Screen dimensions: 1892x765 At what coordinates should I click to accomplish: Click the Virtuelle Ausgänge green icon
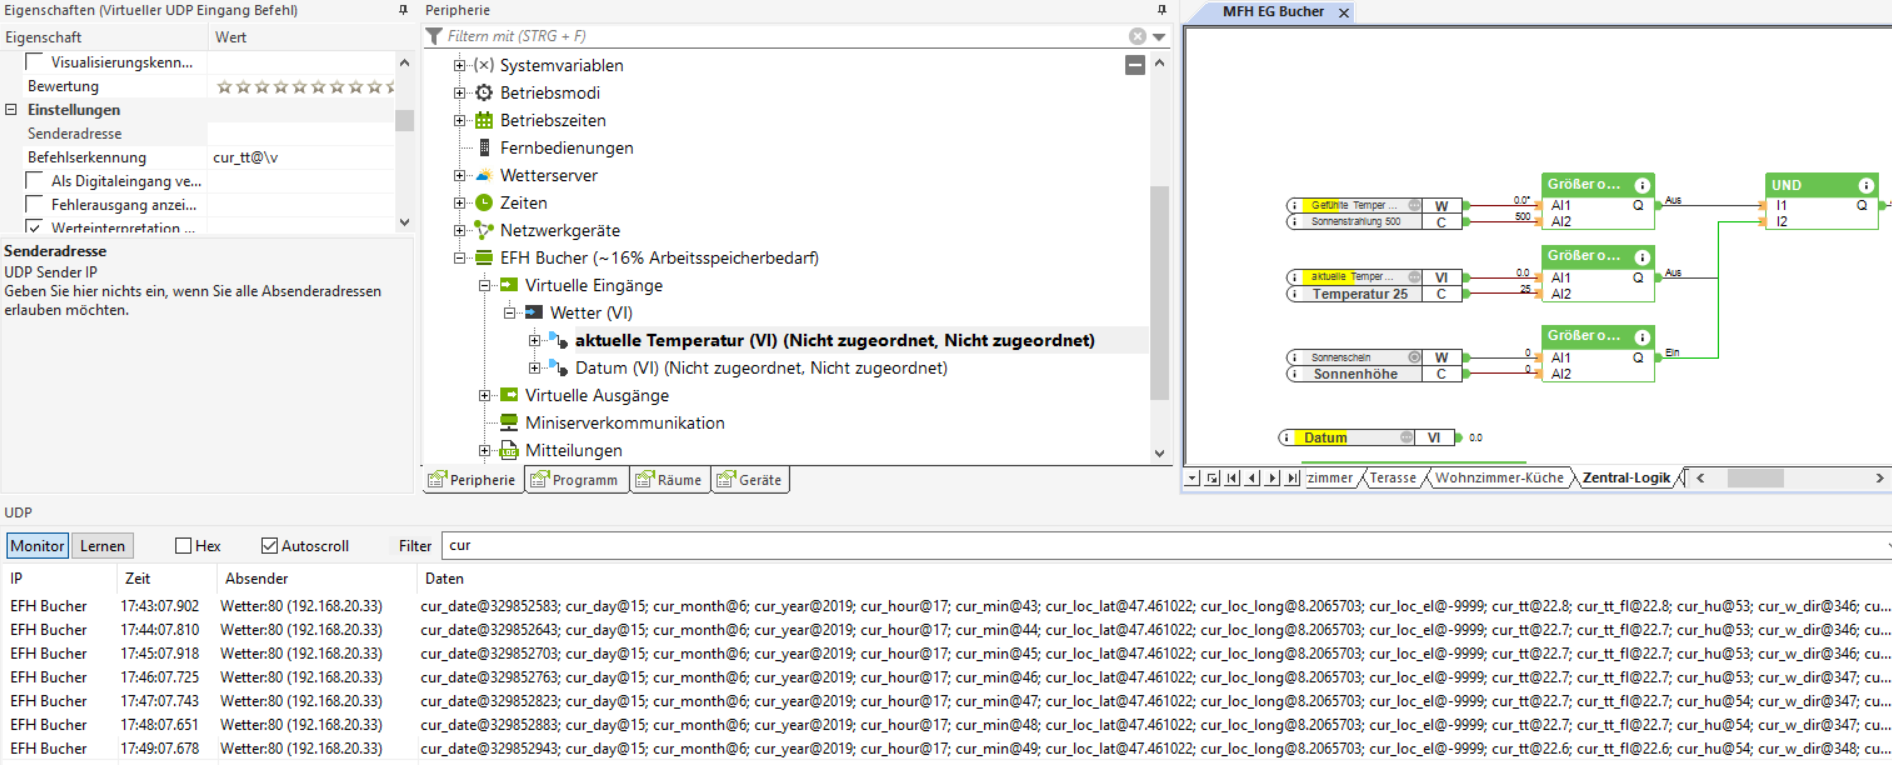coord(509,395)
